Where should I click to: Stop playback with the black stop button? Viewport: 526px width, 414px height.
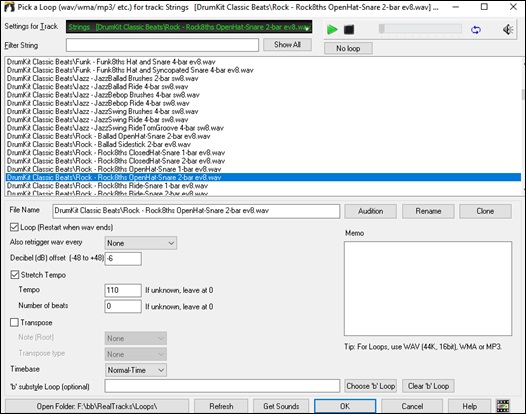349,30
